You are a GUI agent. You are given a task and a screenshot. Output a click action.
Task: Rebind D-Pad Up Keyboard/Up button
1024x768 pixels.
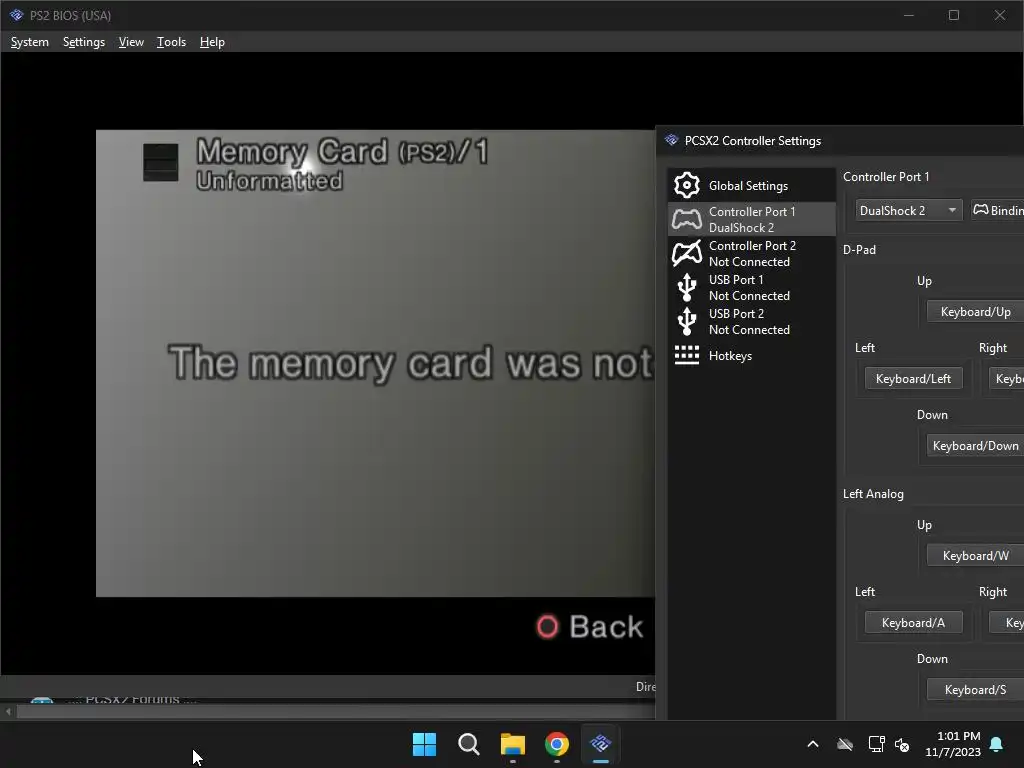975,312
